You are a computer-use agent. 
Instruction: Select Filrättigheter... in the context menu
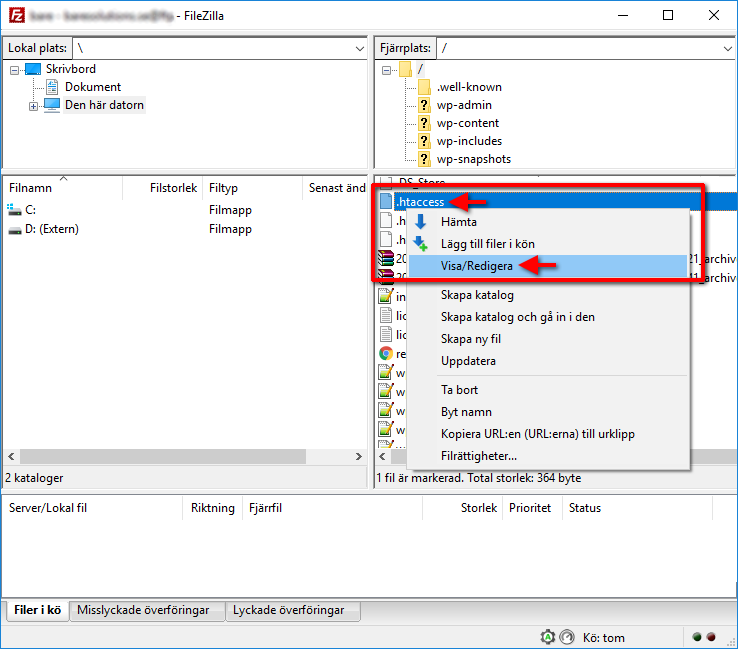click(x=479, y=456)
